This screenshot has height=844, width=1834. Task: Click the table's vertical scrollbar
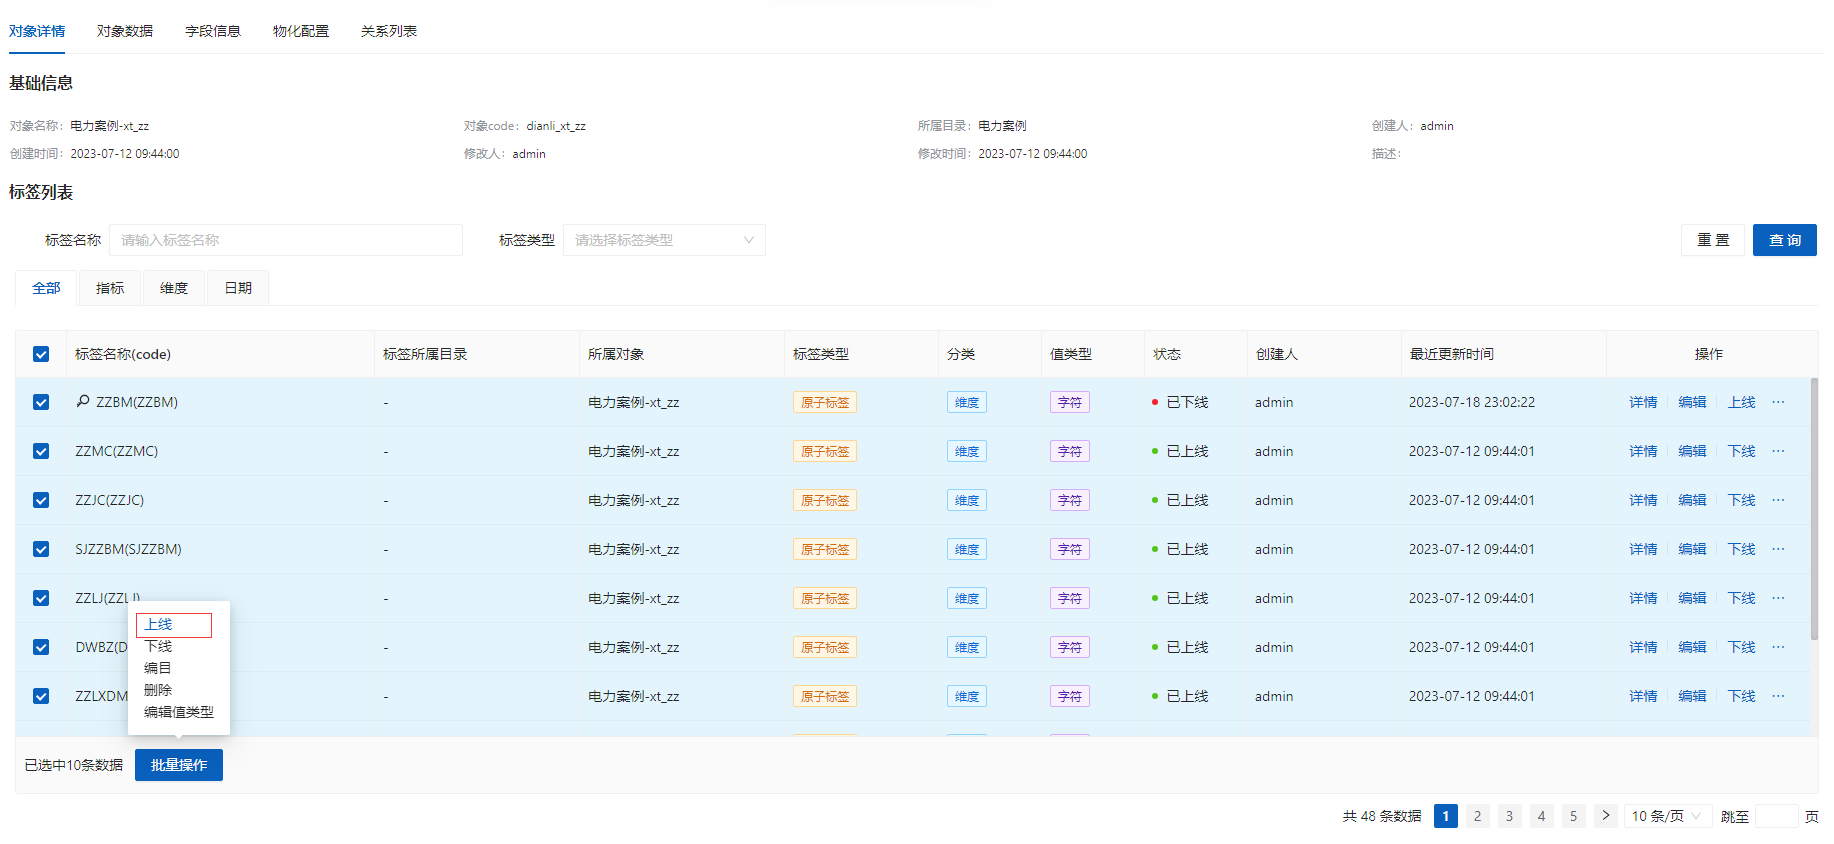(x=1814, y=510)
